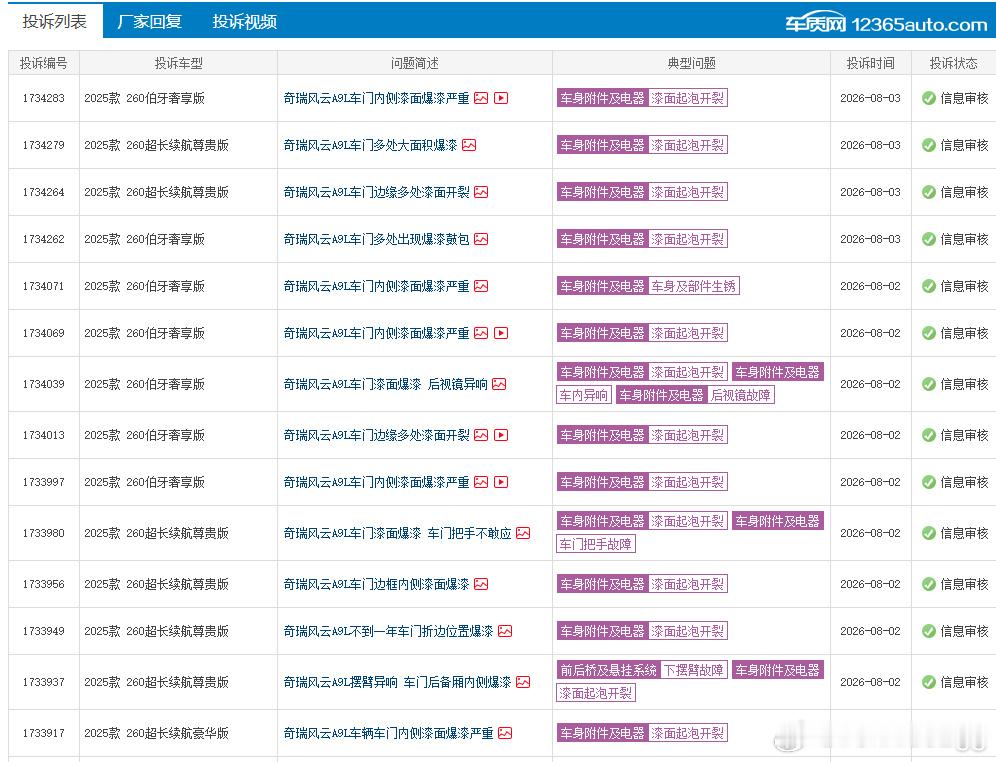
Task: Play video icon for complaint 1734013
Action: click(x=501, y=435)
